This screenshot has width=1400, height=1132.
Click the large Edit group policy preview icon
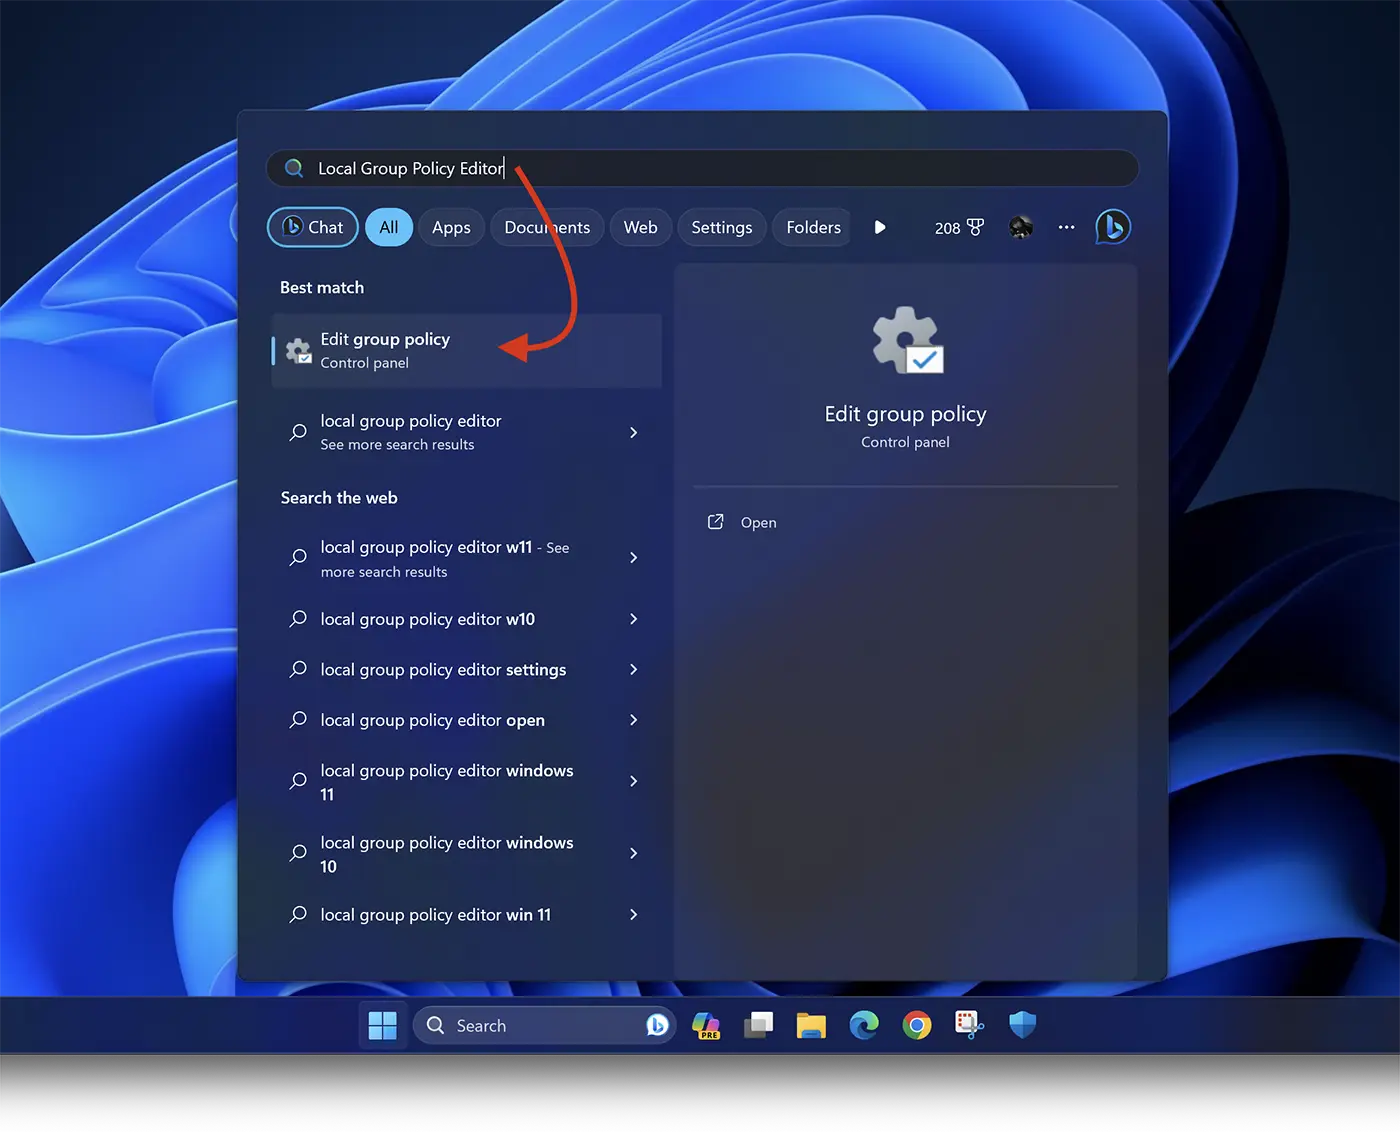[x=907, y=340]
